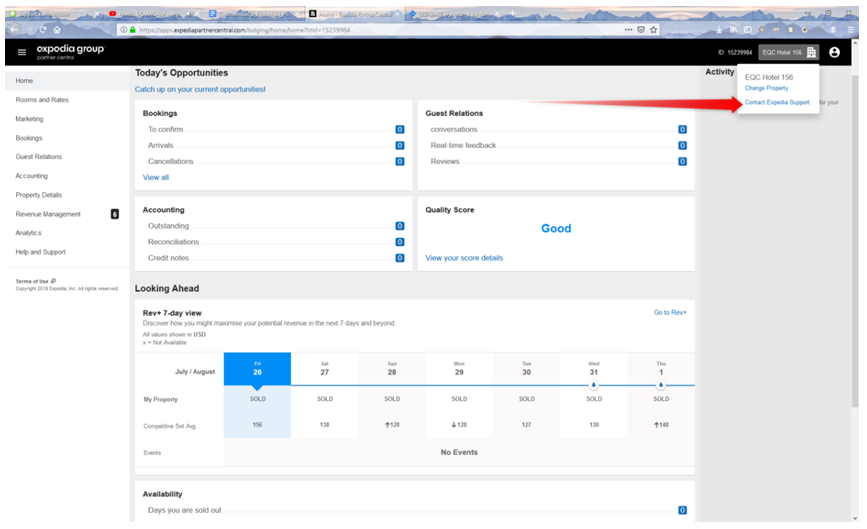Open Revenue Management section
Screen dimensions: 867x529
click(48, 214)
